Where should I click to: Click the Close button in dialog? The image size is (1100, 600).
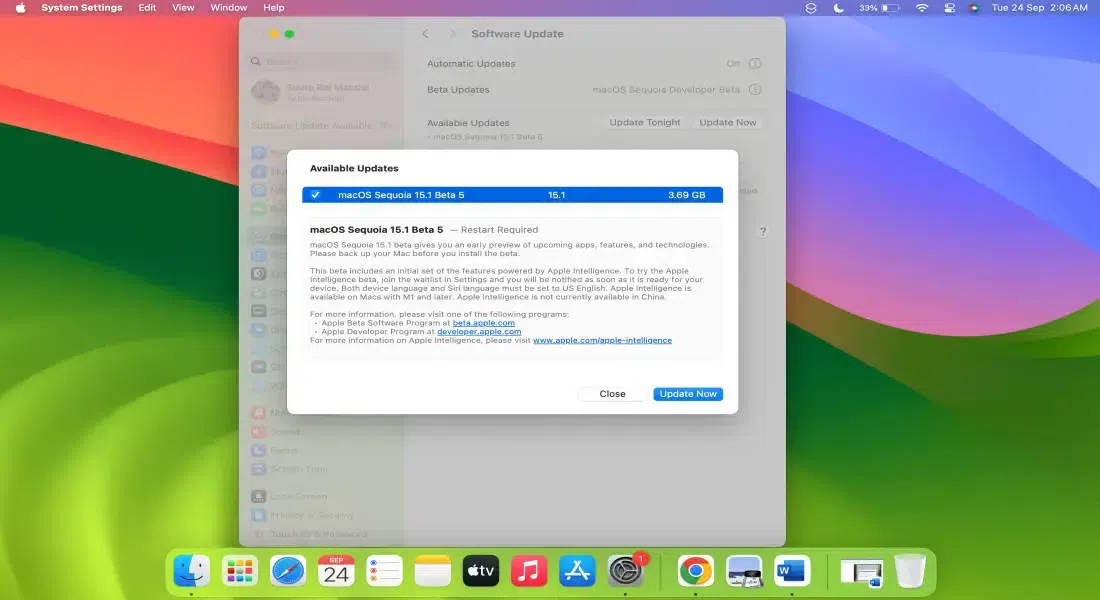(x=612, y=394)
